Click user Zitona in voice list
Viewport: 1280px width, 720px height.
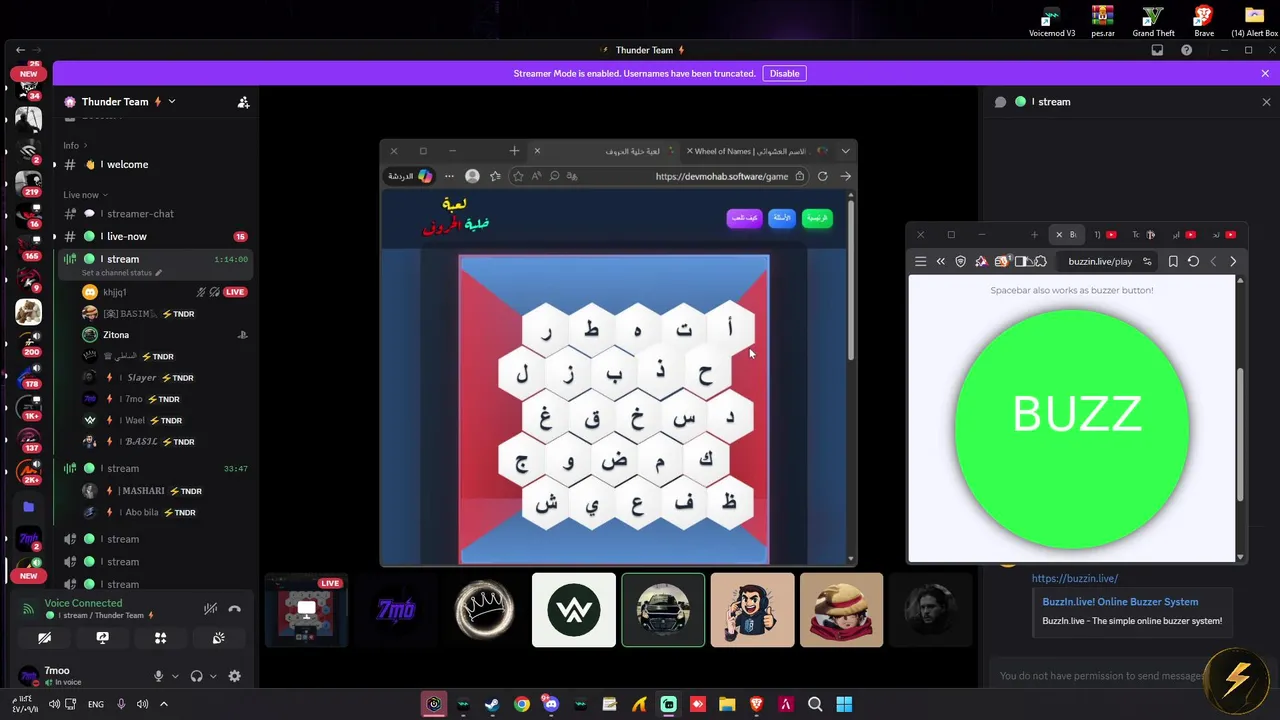pyautogui.click(x=164, y=335)
